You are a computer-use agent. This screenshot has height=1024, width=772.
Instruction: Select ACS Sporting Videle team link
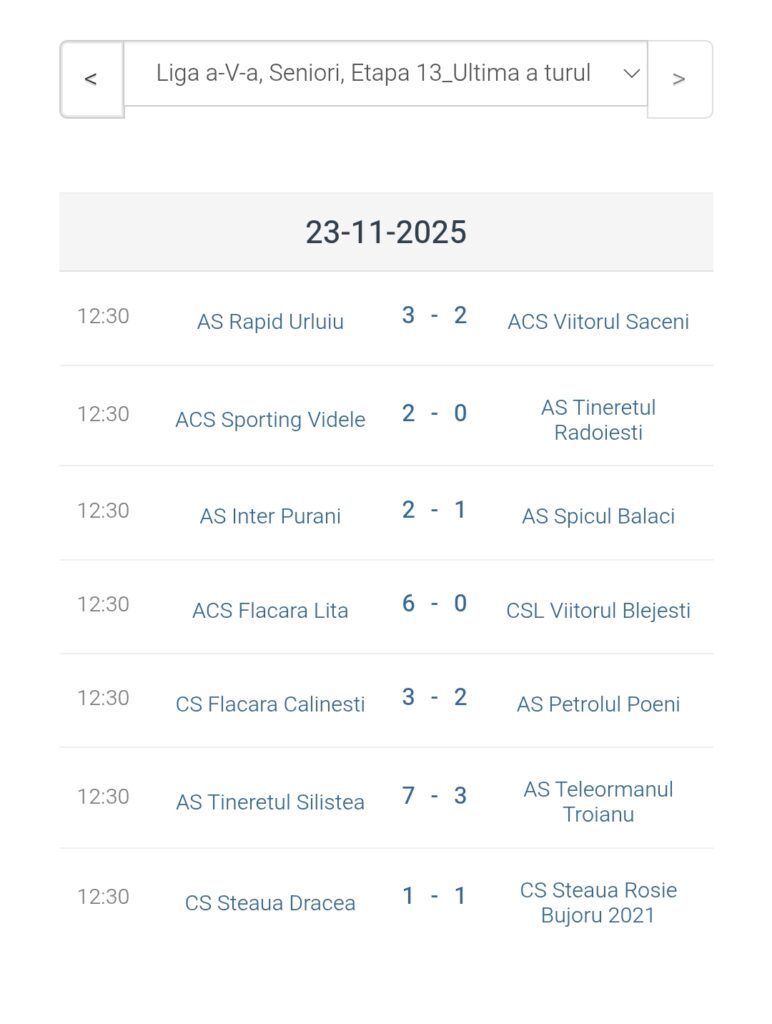tap(270, 420)
